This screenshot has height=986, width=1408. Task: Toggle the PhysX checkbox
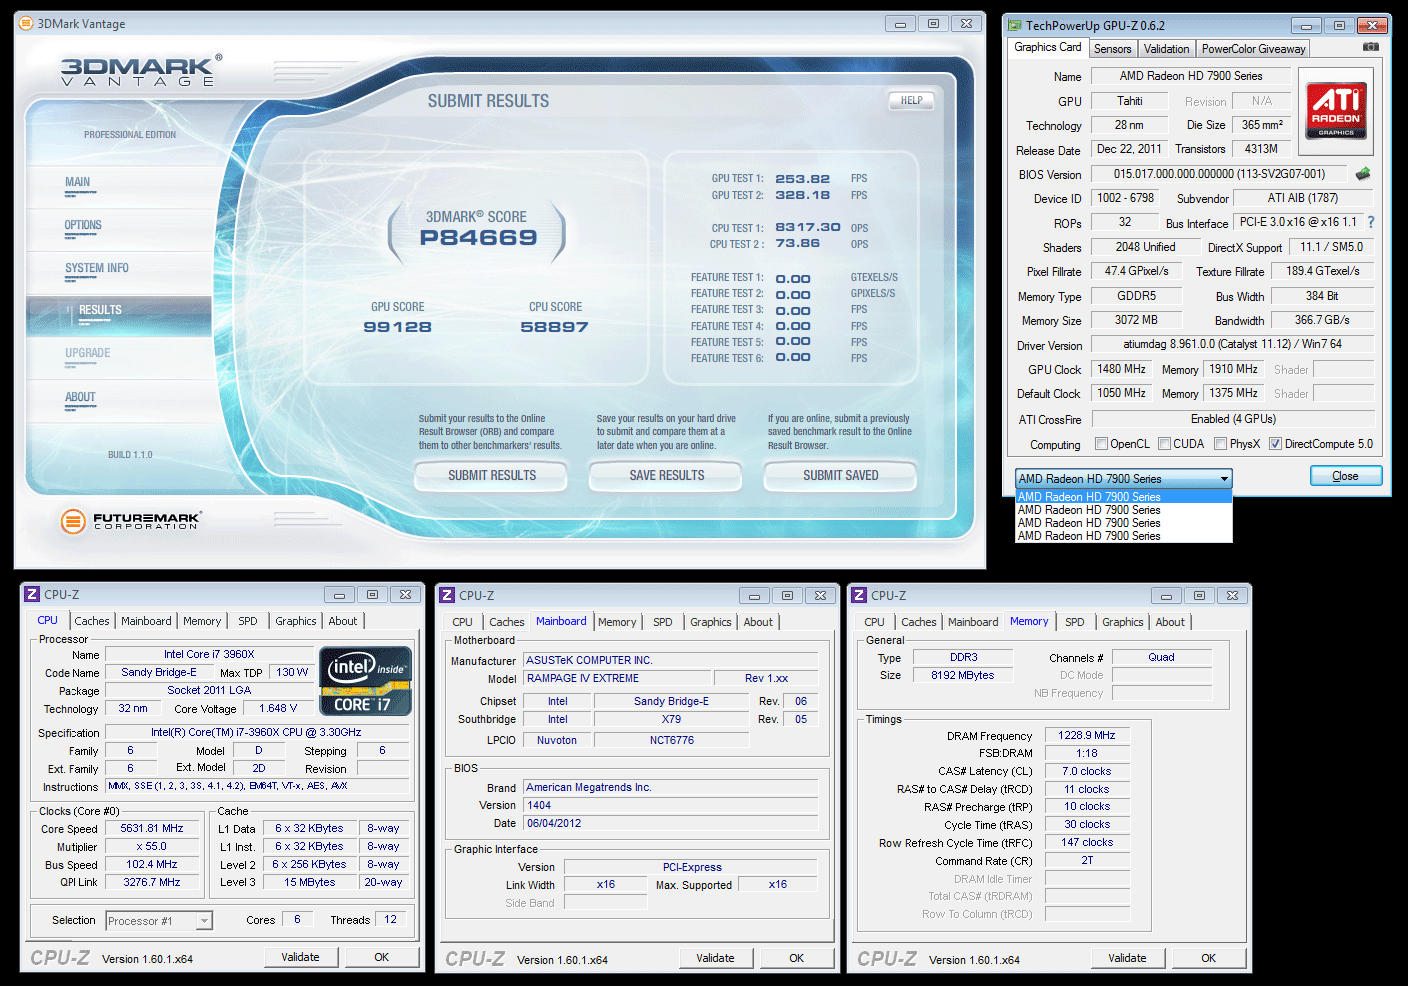tap(1220, 444)
